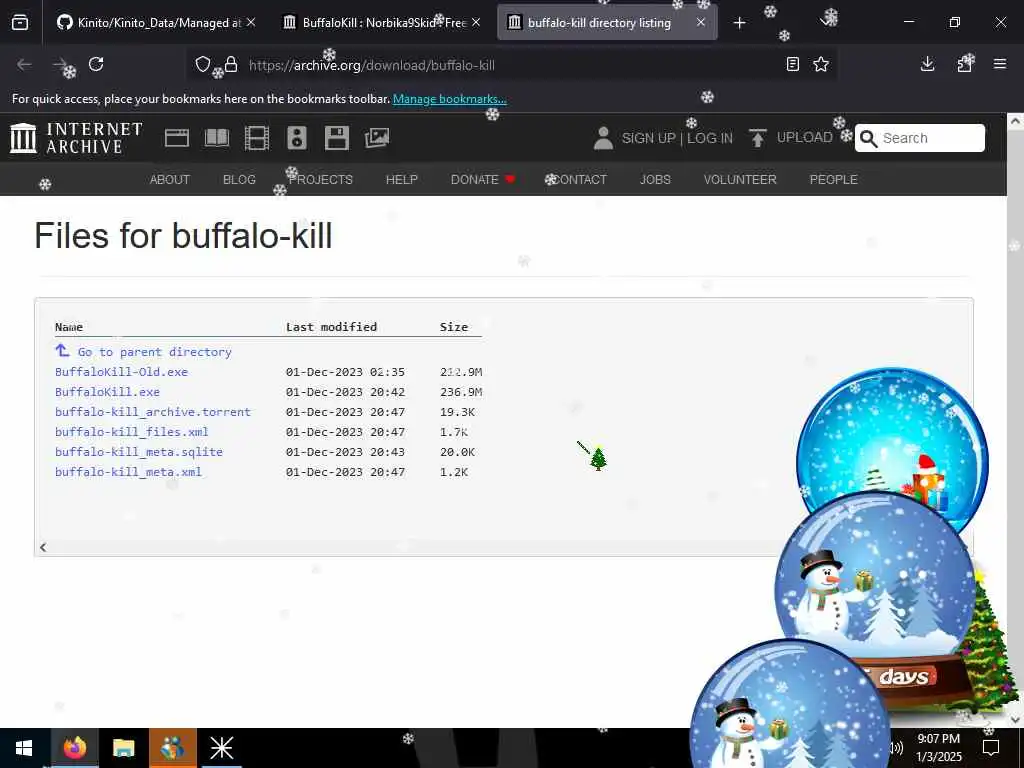
Task: Open the Firefox hamburger menu
Action: click(1000, 64)
